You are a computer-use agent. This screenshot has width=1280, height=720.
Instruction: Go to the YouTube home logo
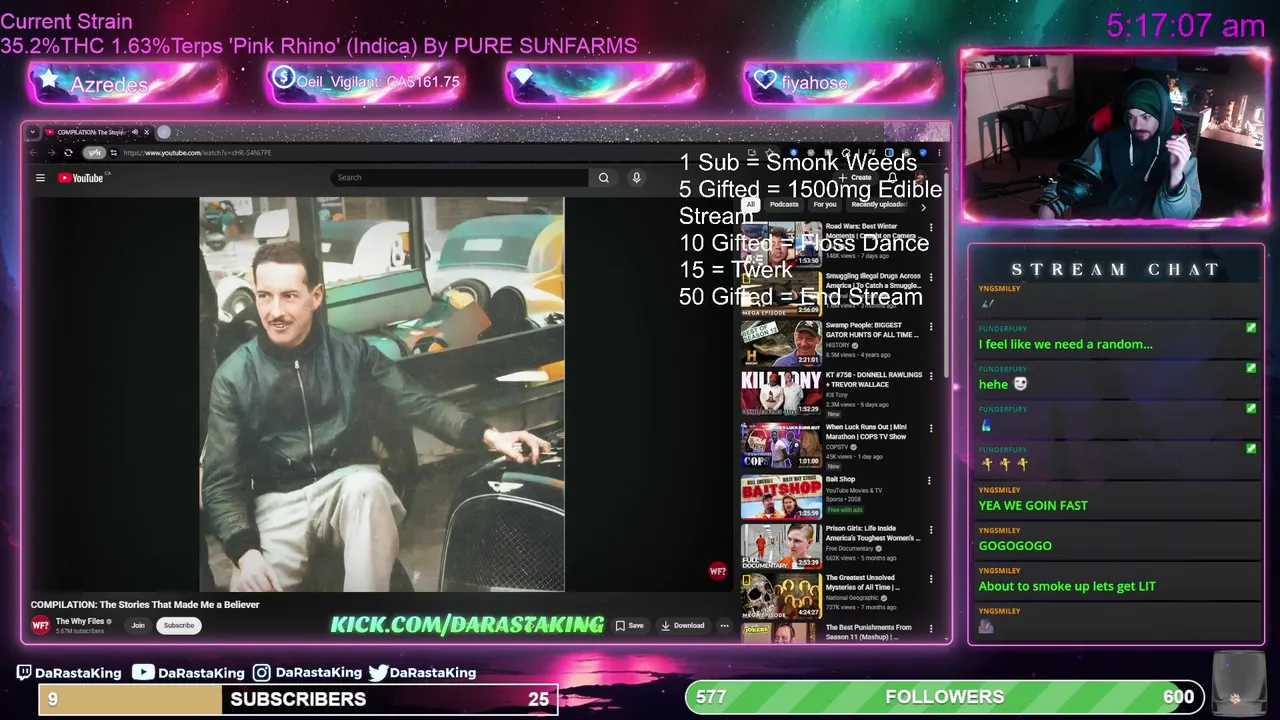click(81, 178)
